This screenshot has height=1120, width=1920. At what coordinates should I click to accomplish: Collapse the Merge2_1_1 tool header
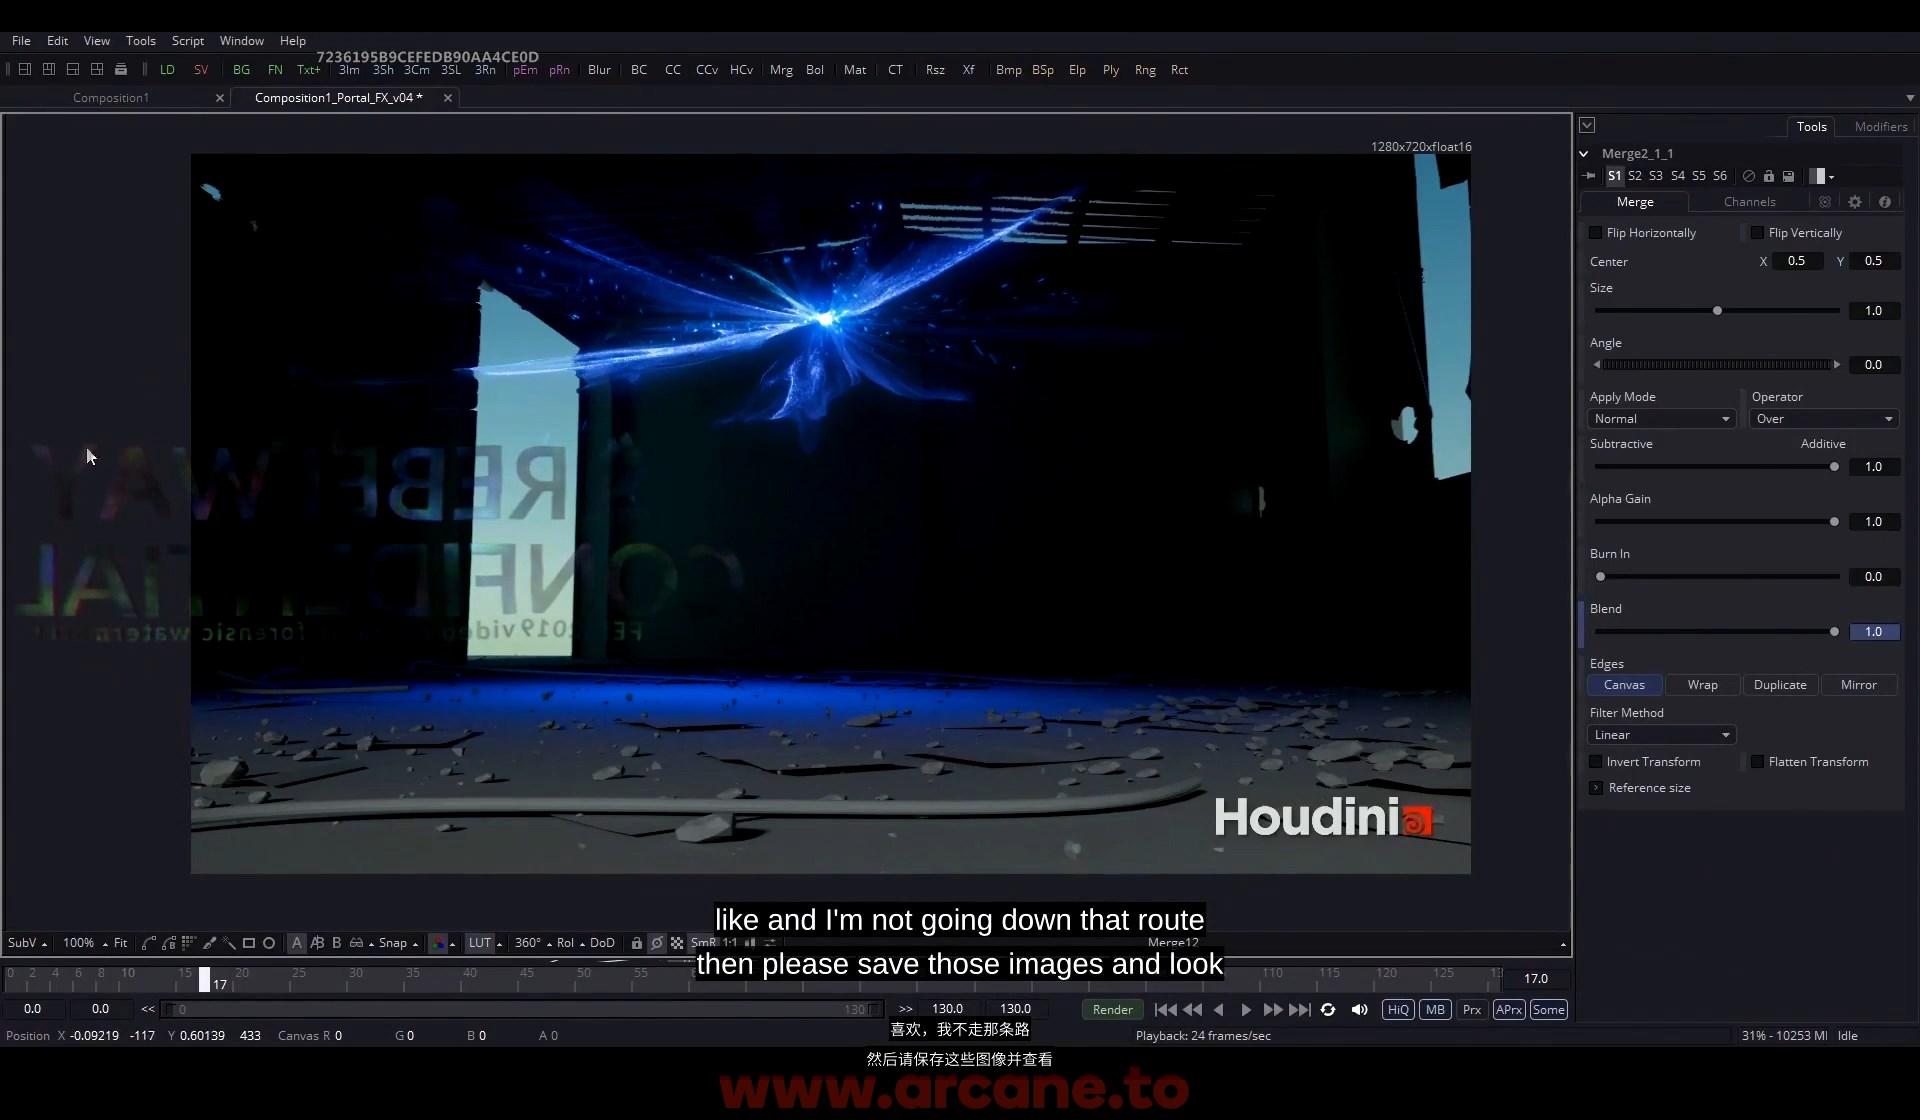click(x=1584, y=154)
